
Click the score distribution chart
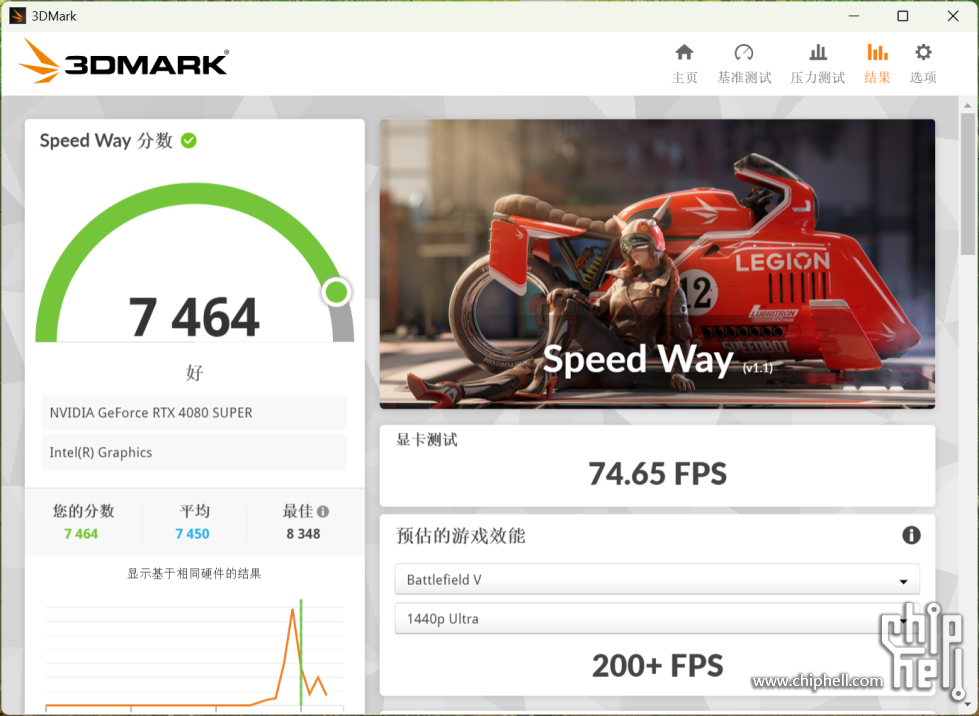[x=194, y=655]
